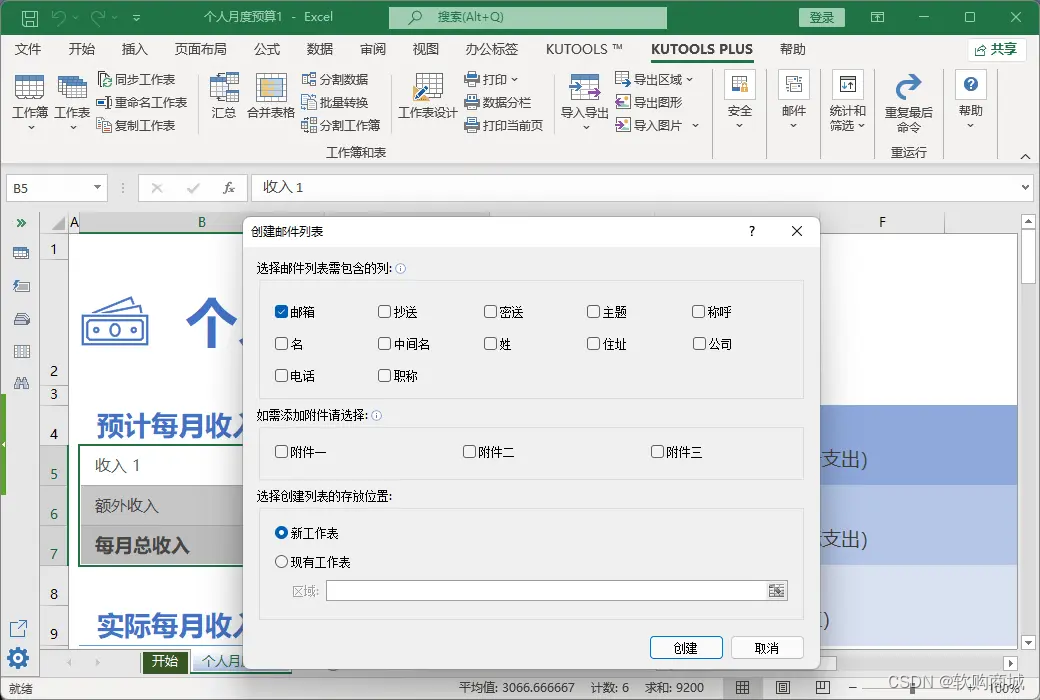
Task: Click the fx insert function icon
Action: (x=229, y=188)
